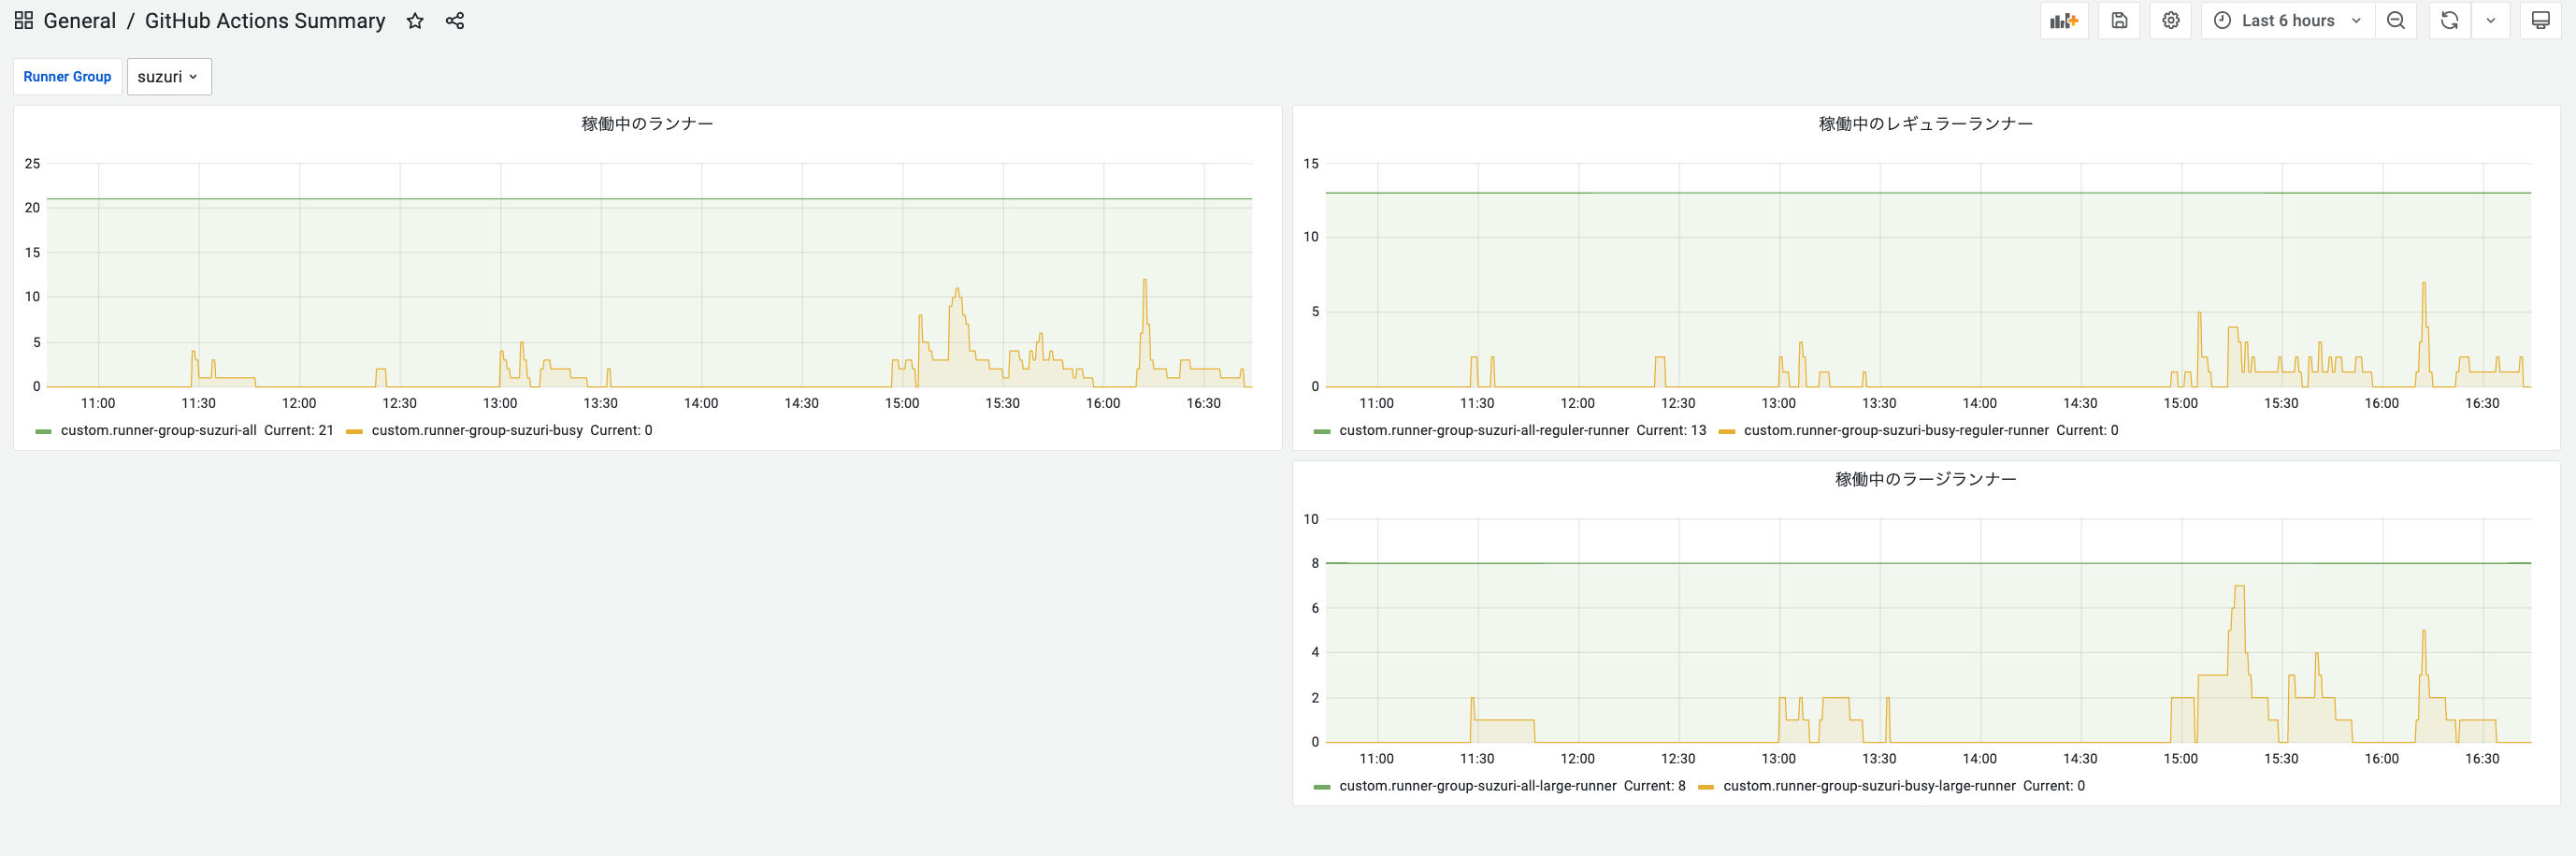Enable cycle view mode with monitor icon
Viewport: 2576px width, 856px height.
point(2540,20)
